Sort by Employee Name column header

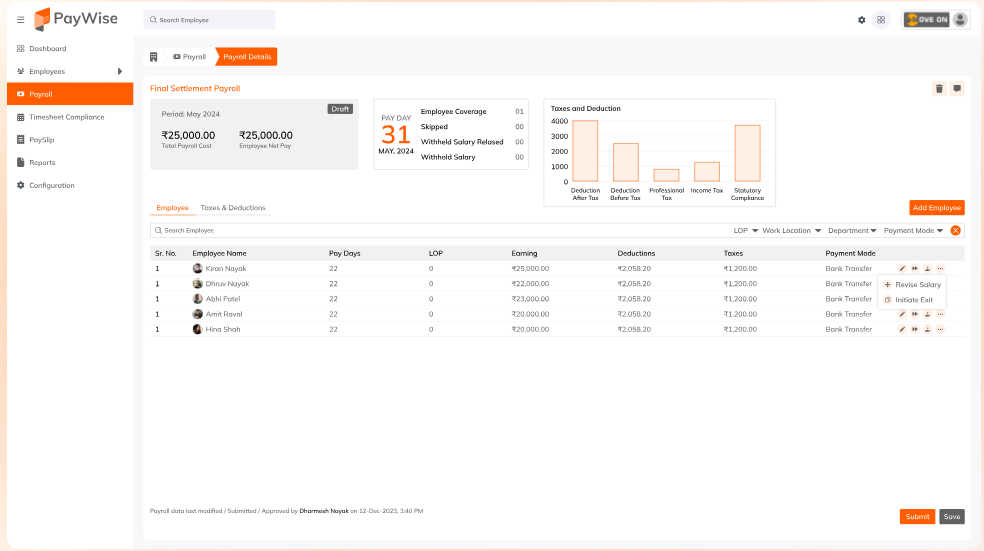click(x=219, y=254)
